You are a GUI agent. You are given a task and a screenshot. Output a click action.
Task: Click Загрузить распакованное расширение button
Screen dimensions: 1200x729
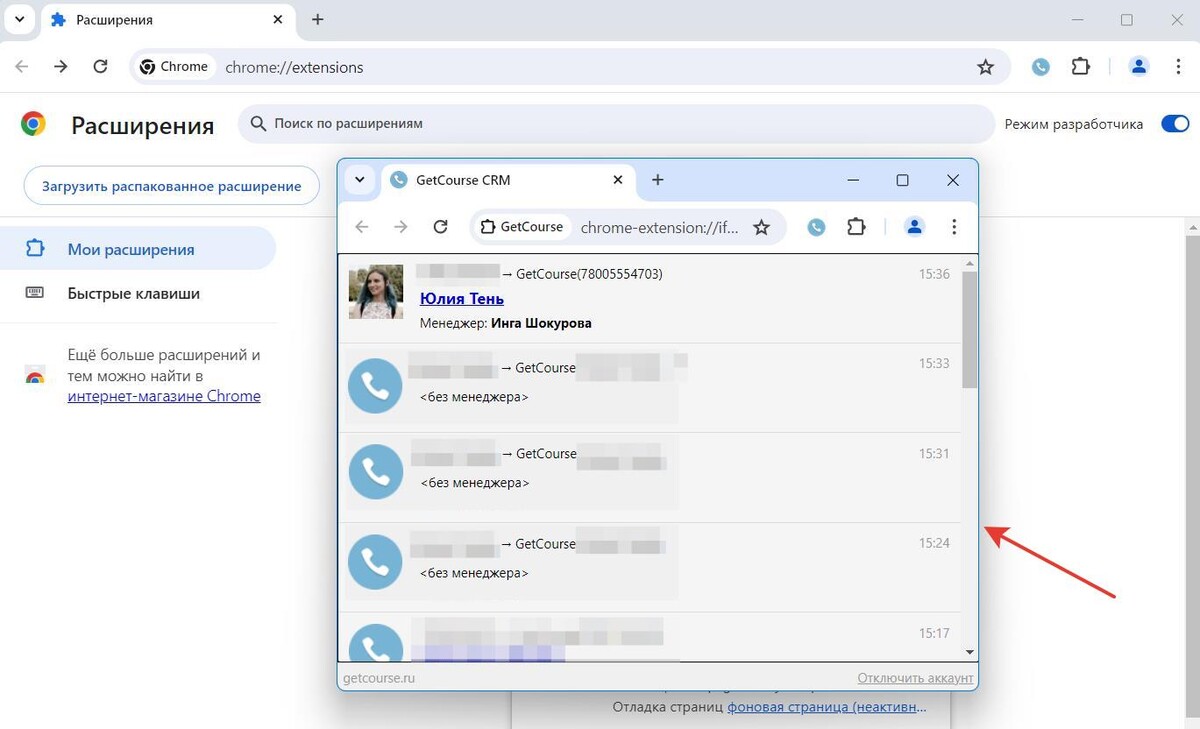(x=171, y=186)
